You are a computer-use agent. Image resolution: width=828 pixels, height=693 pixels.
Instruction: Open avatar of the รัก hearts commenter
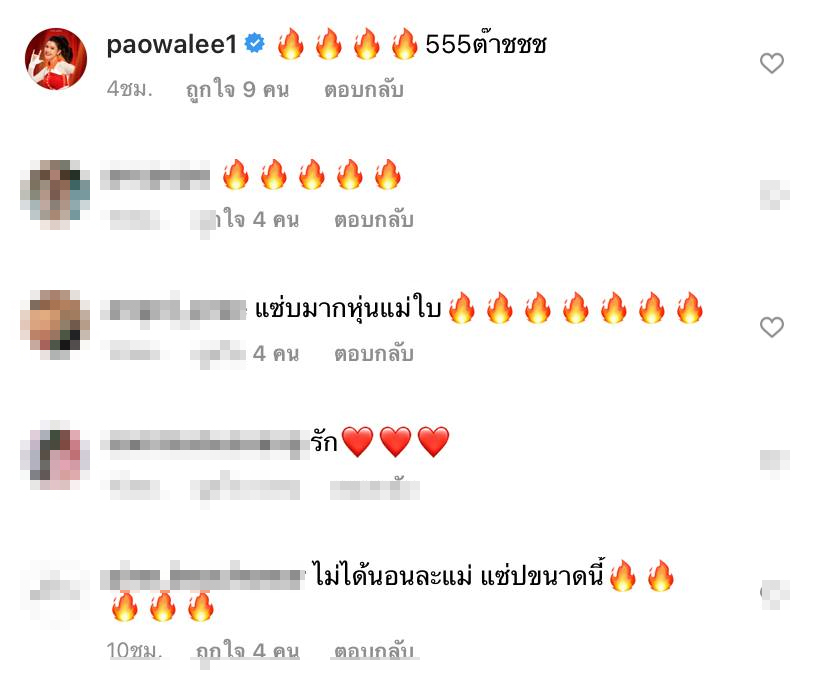55,455
